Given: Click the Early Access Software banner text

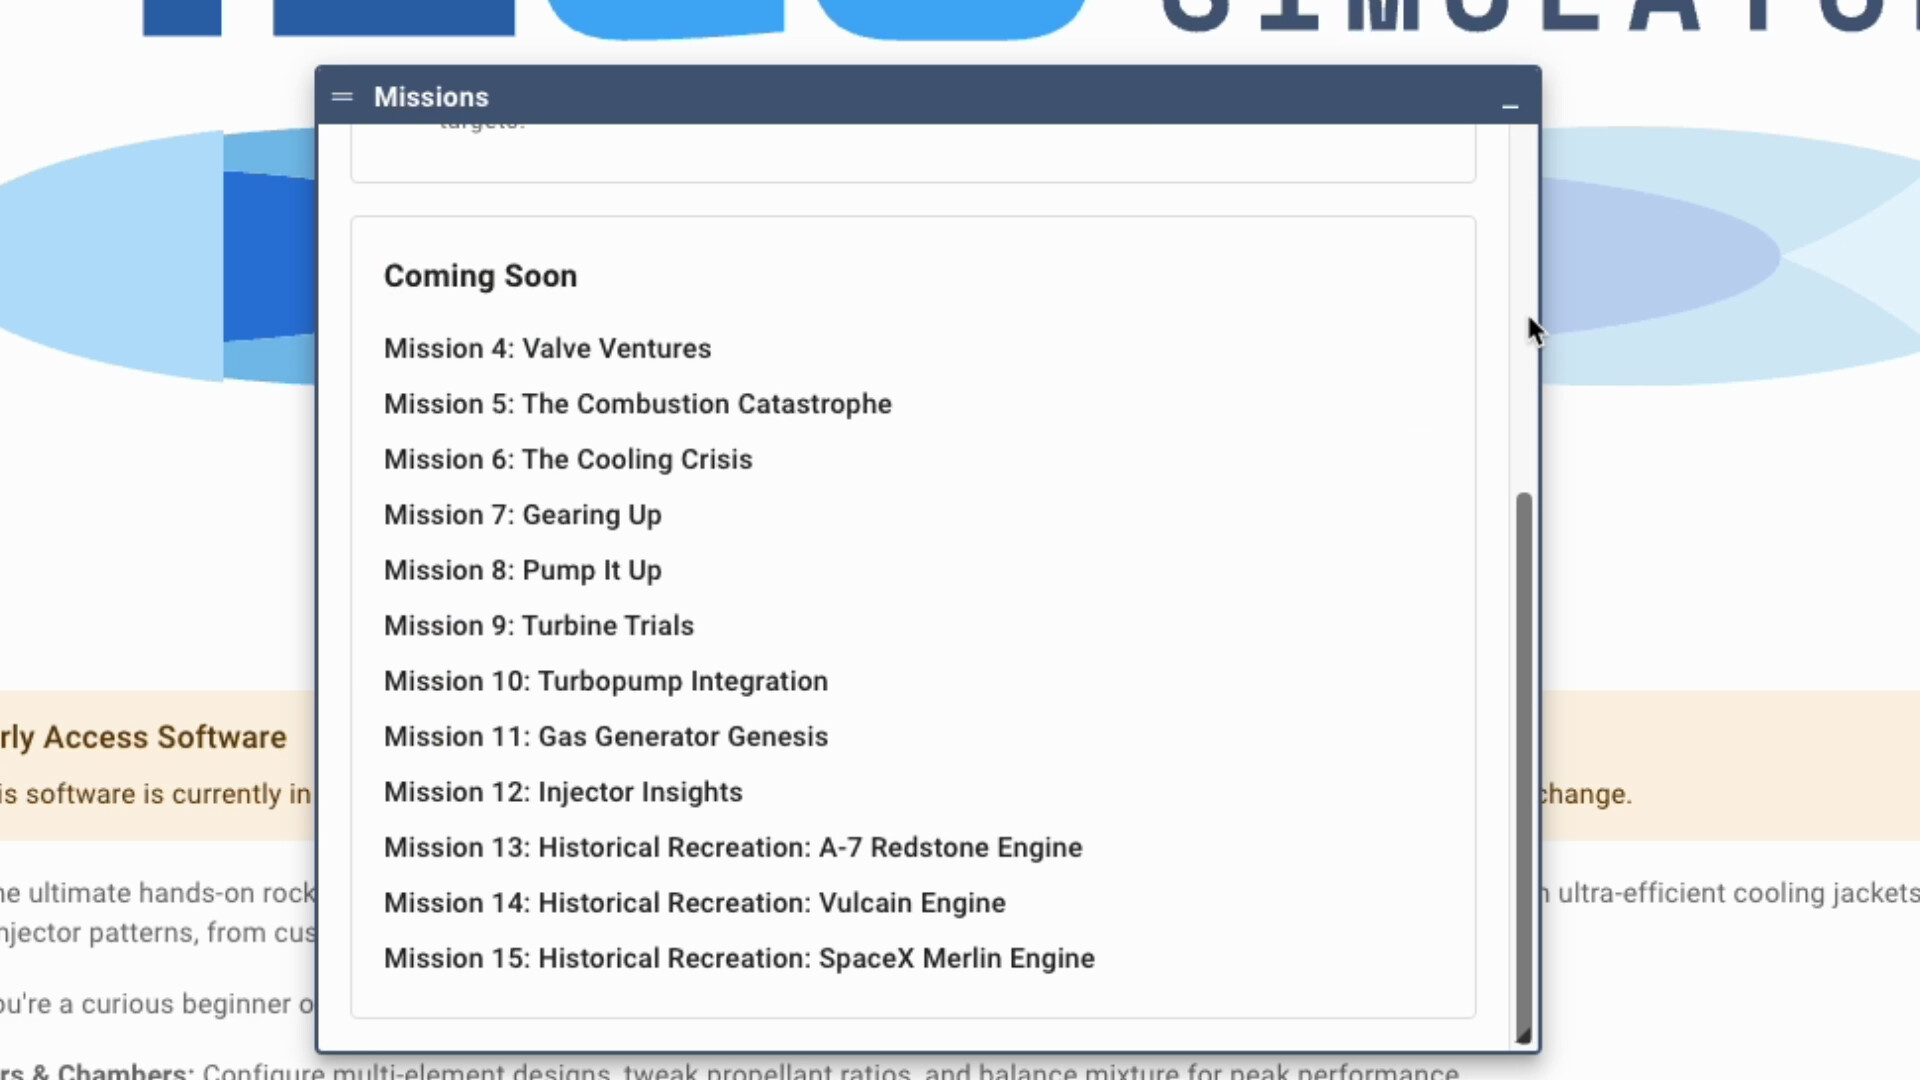Looking at the screenshot, I should pos(143,737).
